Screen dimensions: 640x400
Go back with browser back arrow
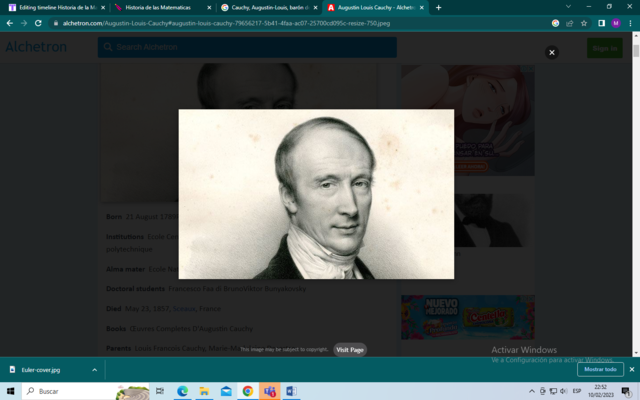click(x=10, y=23)
